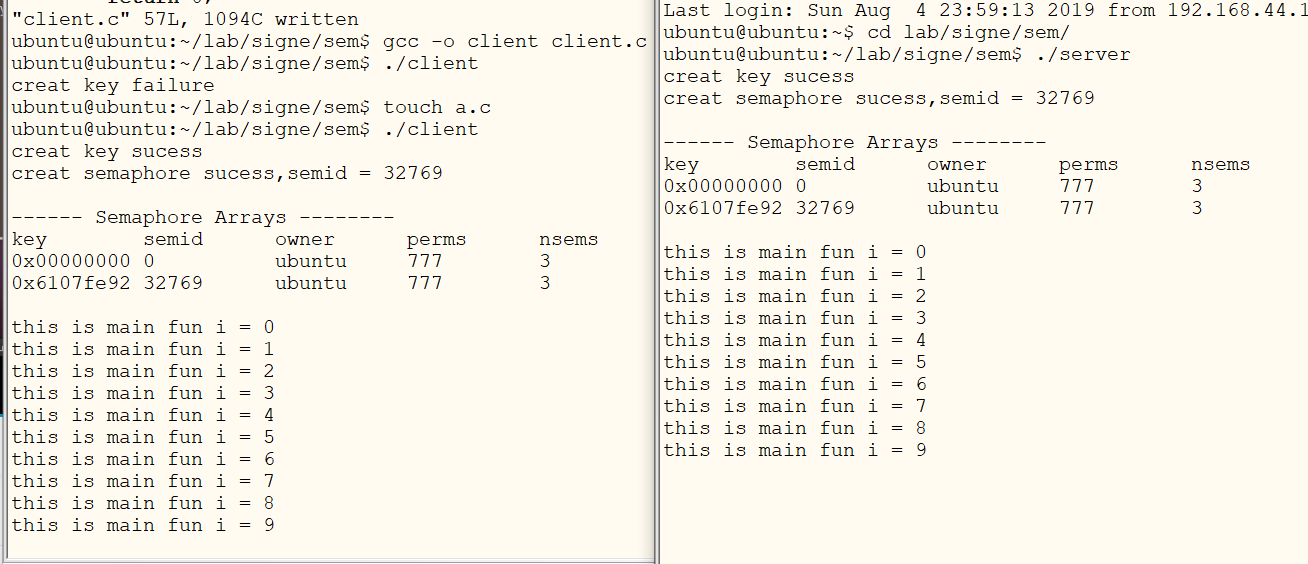
Task: Click the gcc -o client client.c command line
Action: 329,42
